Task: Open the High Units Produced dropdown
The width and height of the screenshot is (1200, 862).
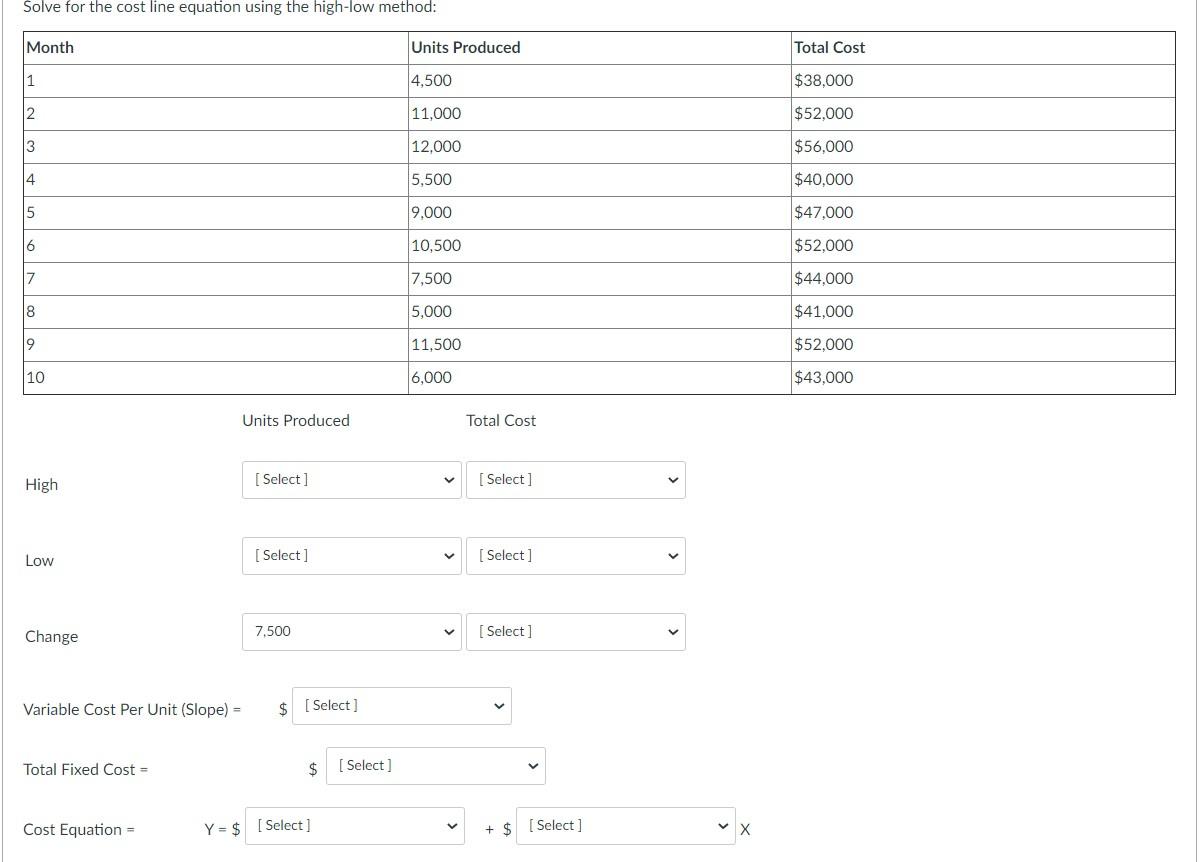Action: (x=351, y=479)
